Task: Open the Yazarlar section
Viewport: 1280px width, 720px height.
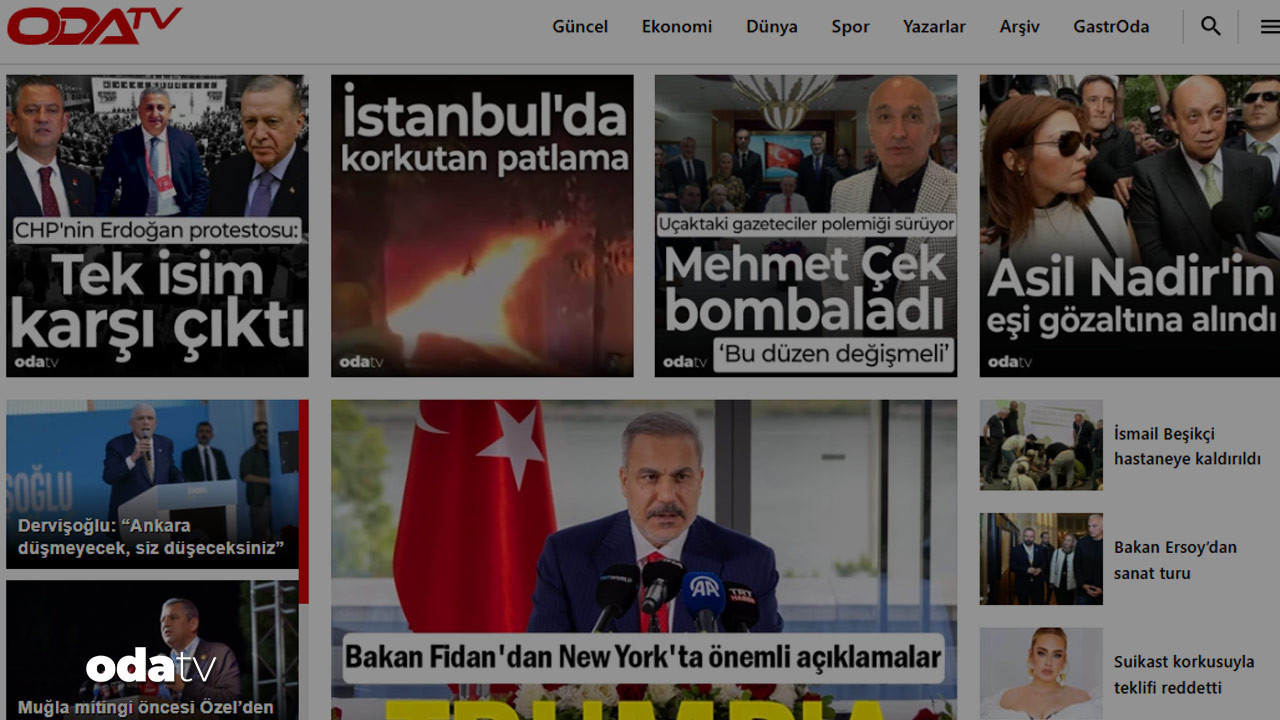Action: pyautogui.click(x=934, y=27)
